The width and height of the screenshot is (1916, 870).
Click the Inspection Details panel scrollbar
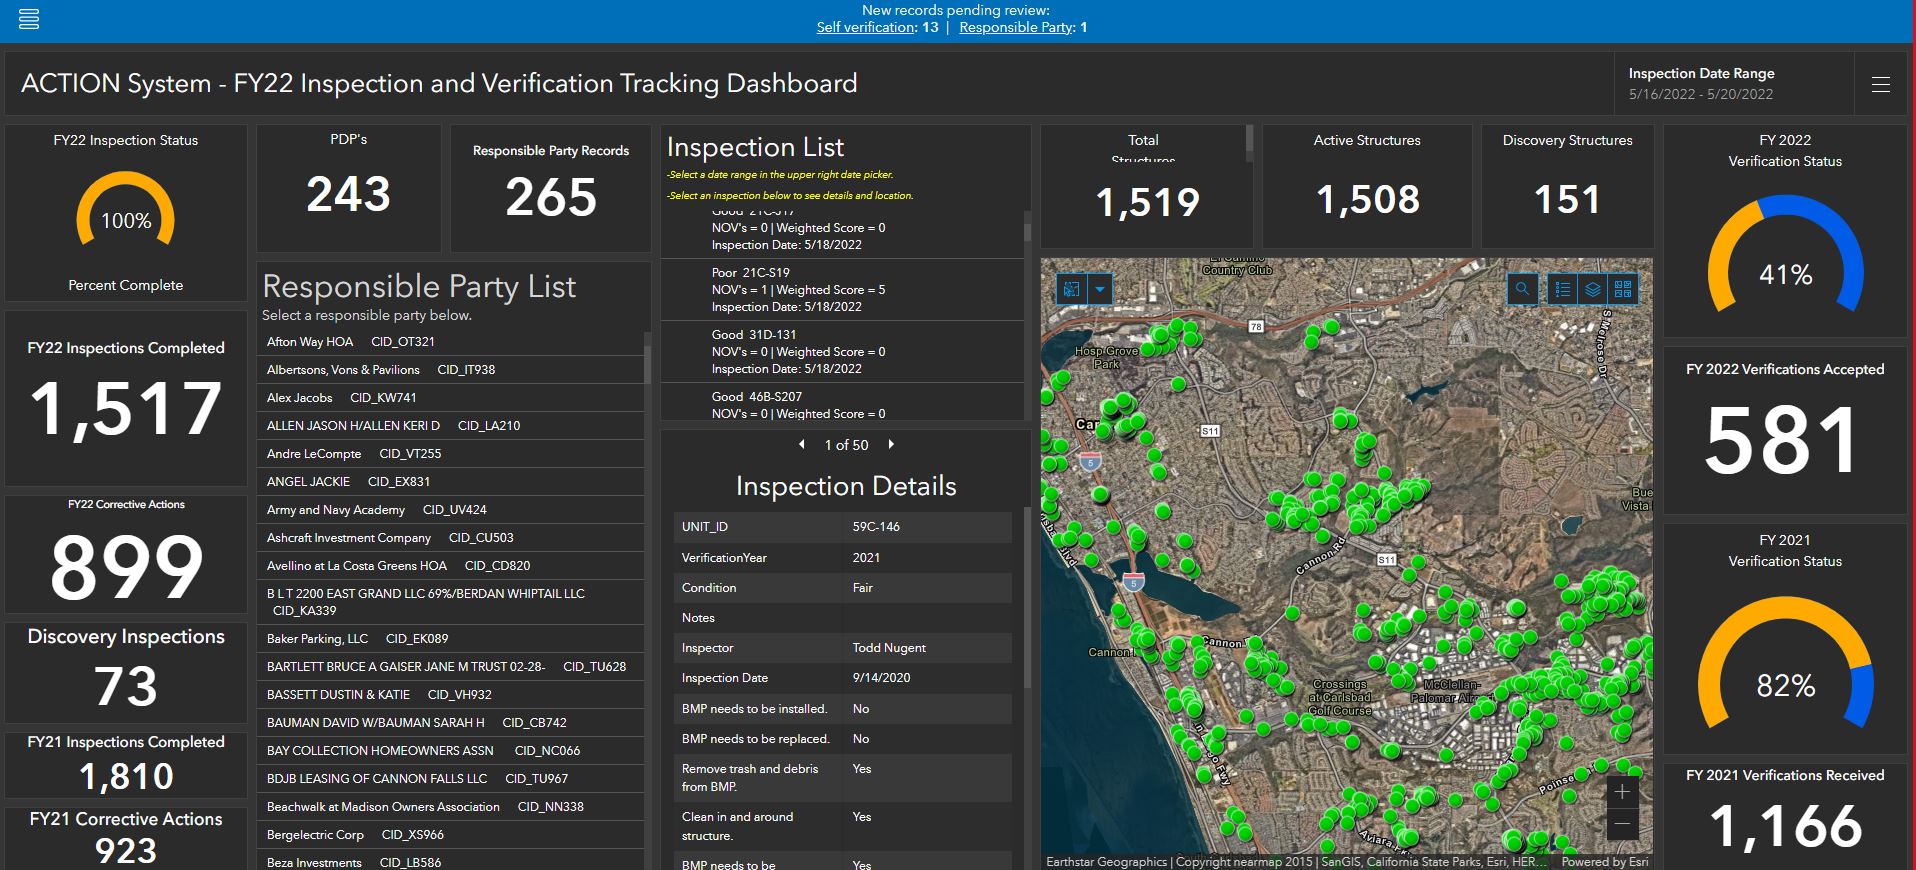(x=1026, y=597)
